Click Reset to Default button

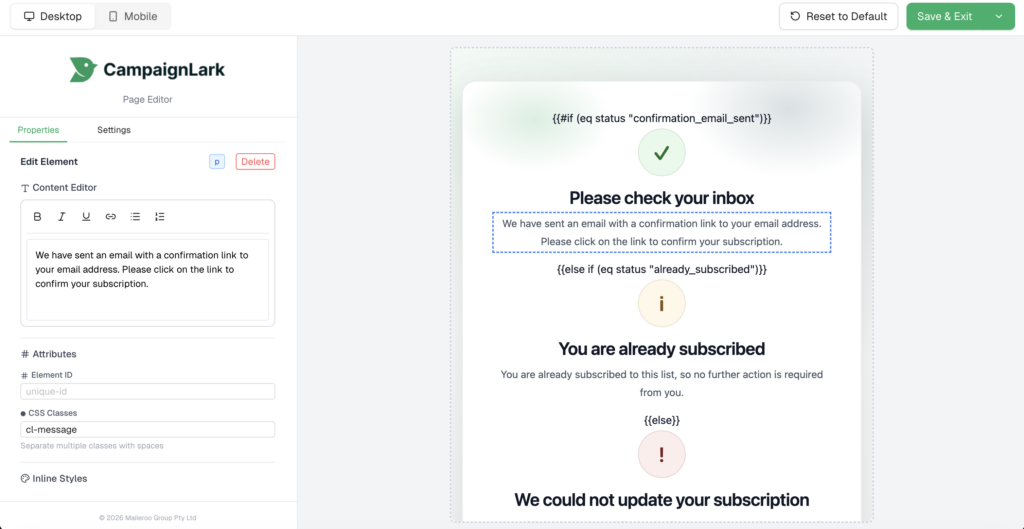(x=838, y=16)
